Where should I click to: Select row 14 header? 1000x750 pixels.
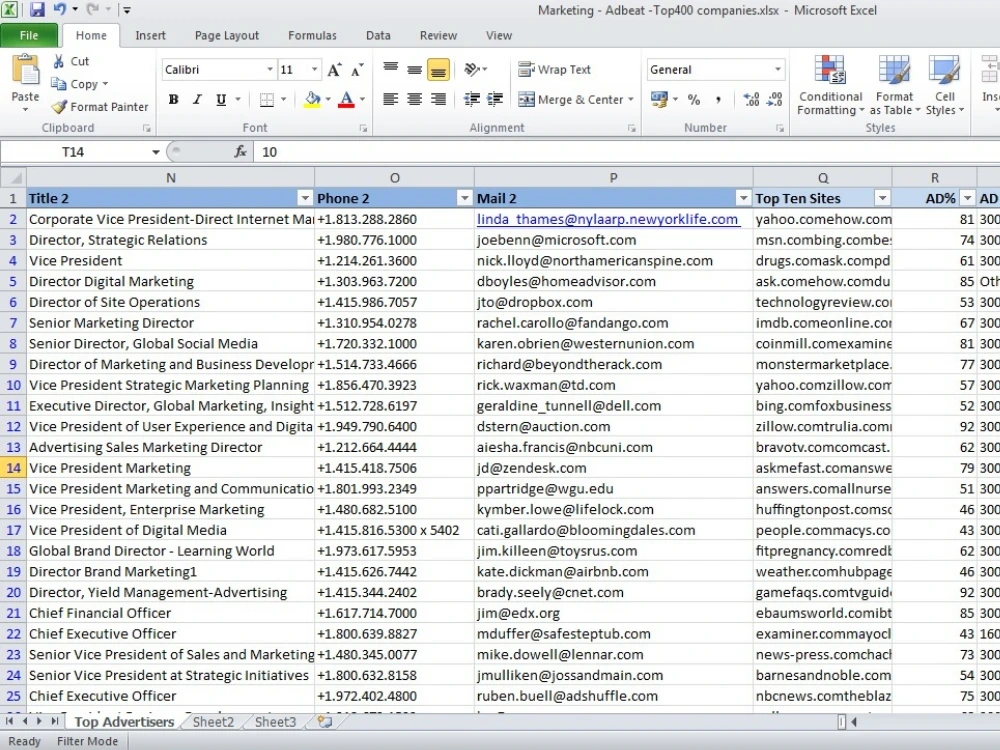pos(13,468)
